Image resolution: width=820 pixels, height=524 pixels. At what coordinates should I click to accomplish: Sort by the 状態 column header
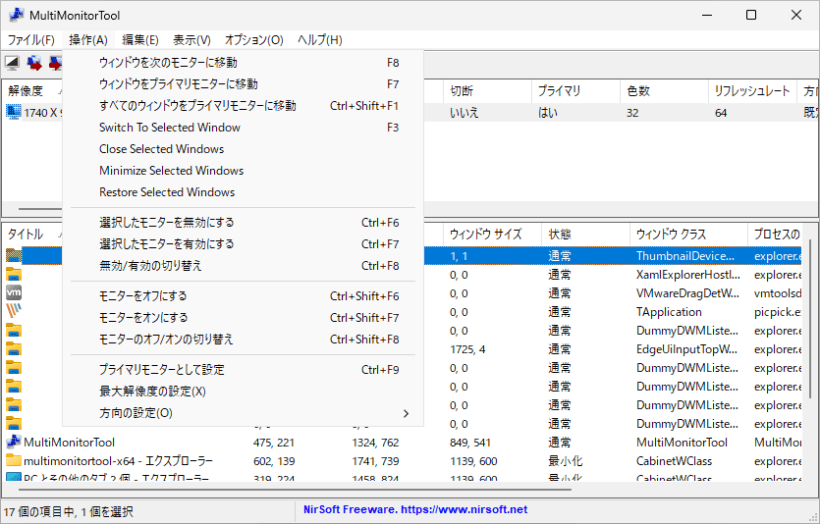tap(585, 234)
